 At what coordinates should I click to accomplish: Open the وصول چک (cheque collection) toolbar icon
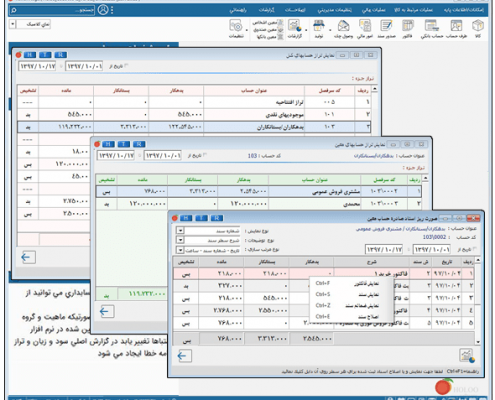(x=343, y=29)
